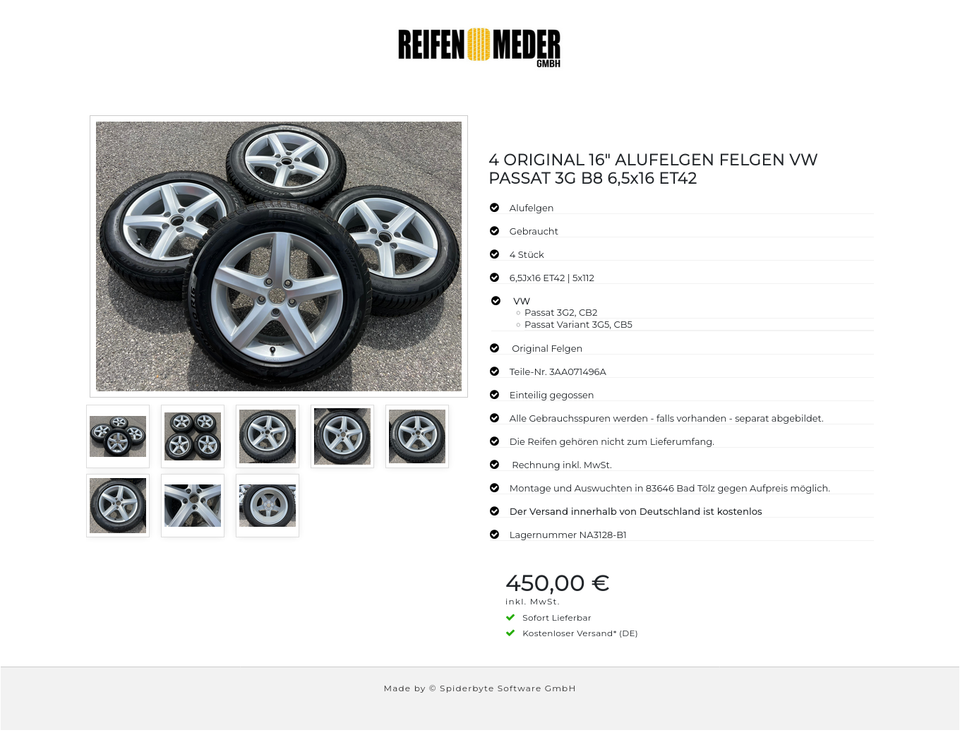Screen dimensions: 960x731
Task: Click the check icon beside 4 Stück
Action: [x=495, y=254]
